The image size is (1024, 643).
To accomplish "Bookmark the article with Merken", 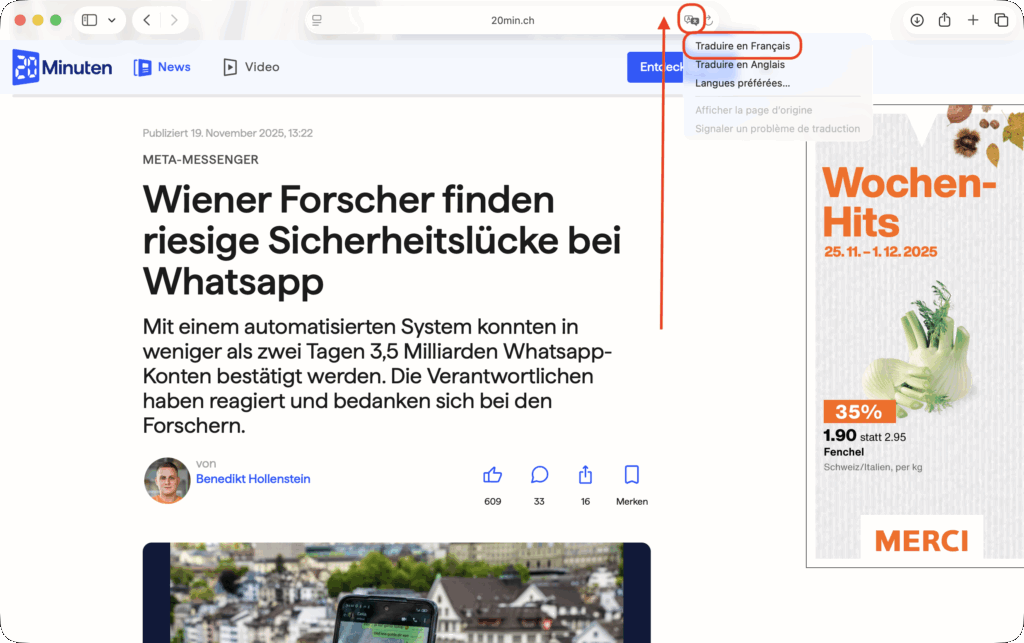I will pyautogui.click(x=631, y=475).
